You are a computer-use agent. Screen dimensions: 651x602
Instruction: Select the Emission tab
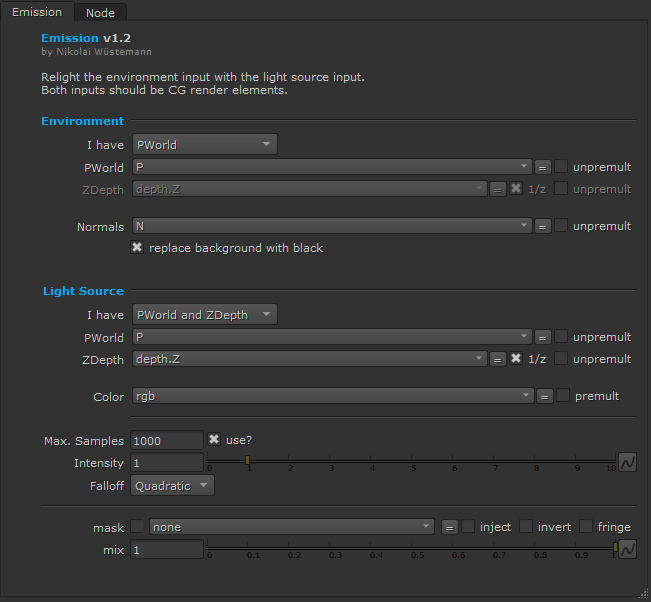(x=37, y=13)
